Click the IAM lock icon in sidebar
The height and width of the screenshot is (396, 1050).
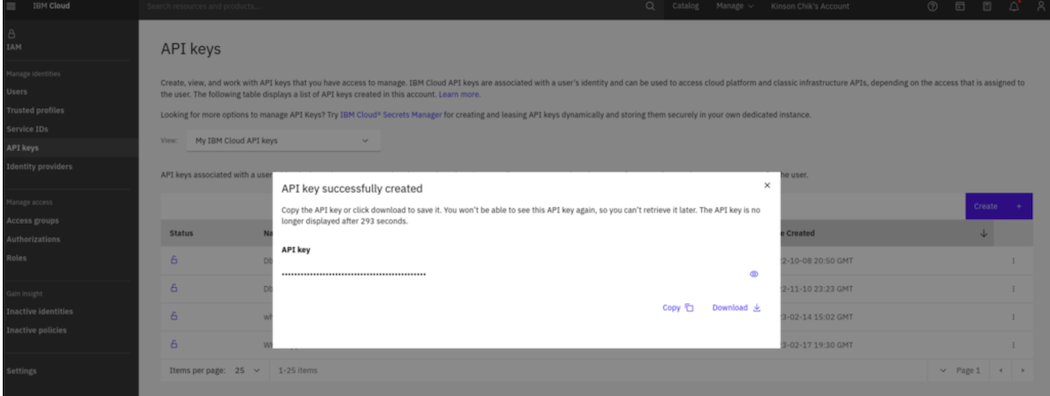pos(11,34)
